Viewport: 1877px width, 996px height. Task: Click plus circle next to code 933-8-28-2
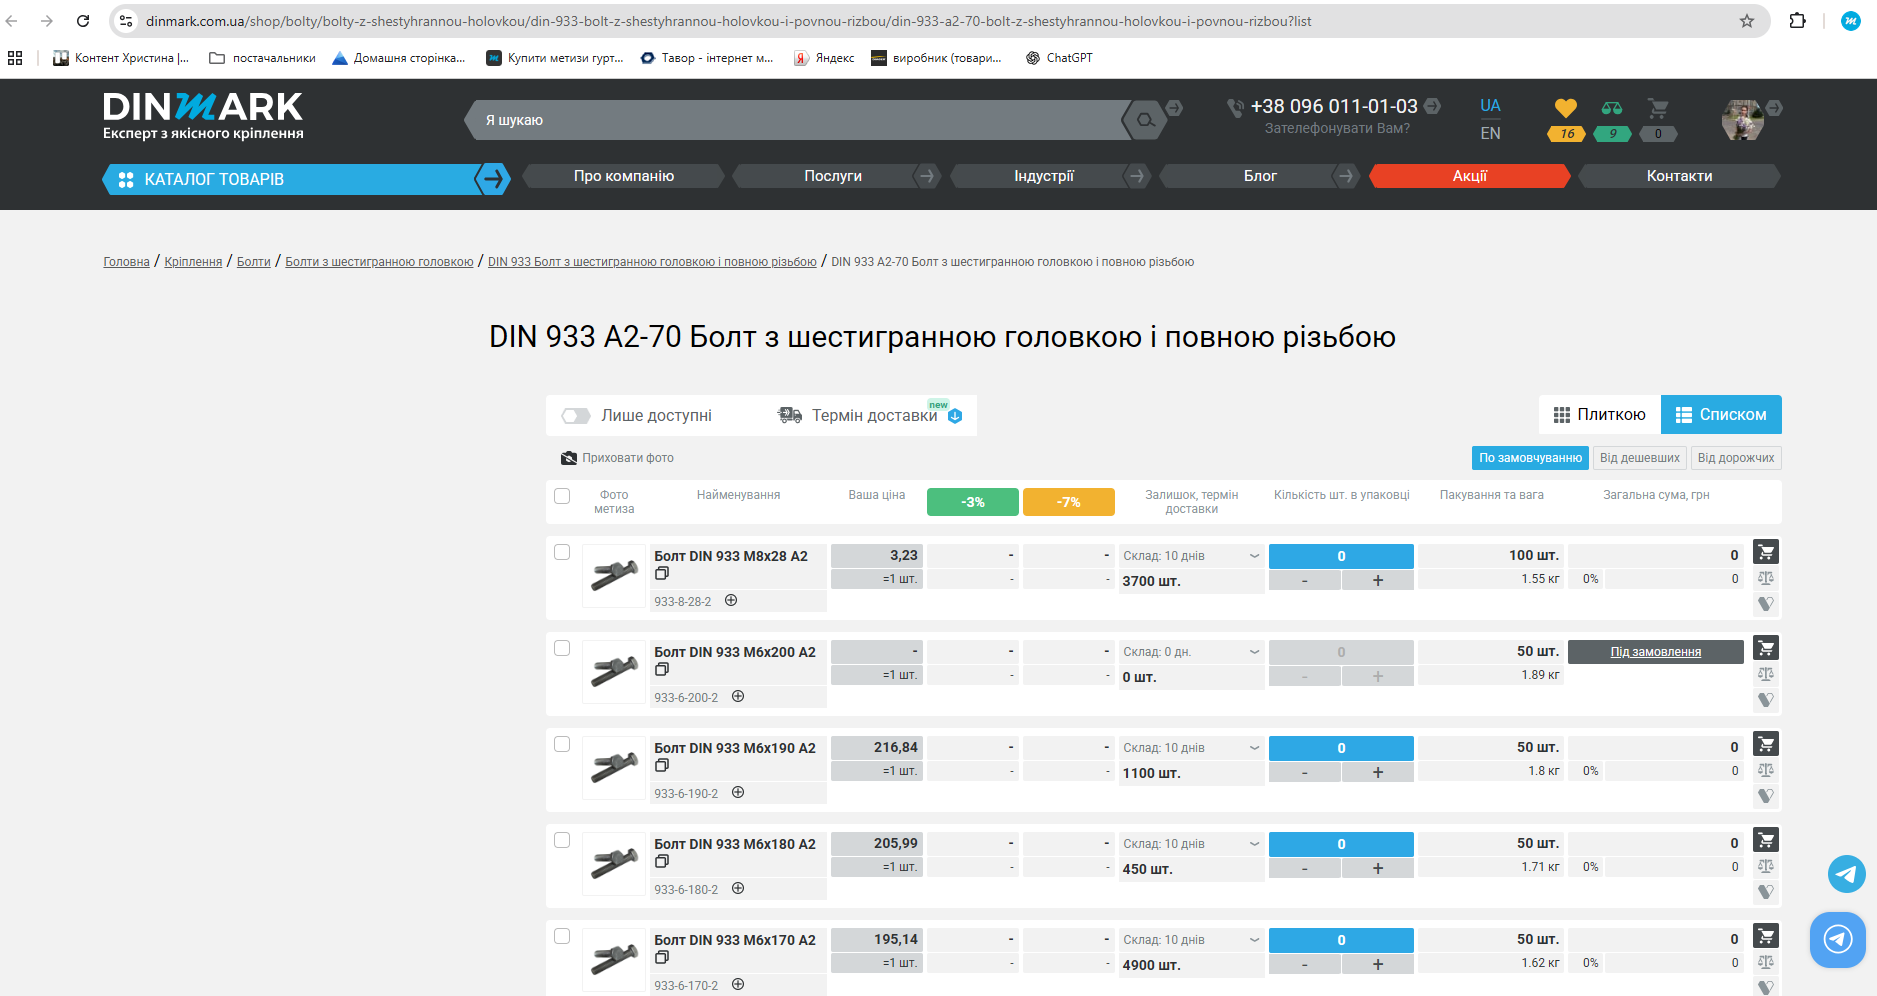point(731,600)
